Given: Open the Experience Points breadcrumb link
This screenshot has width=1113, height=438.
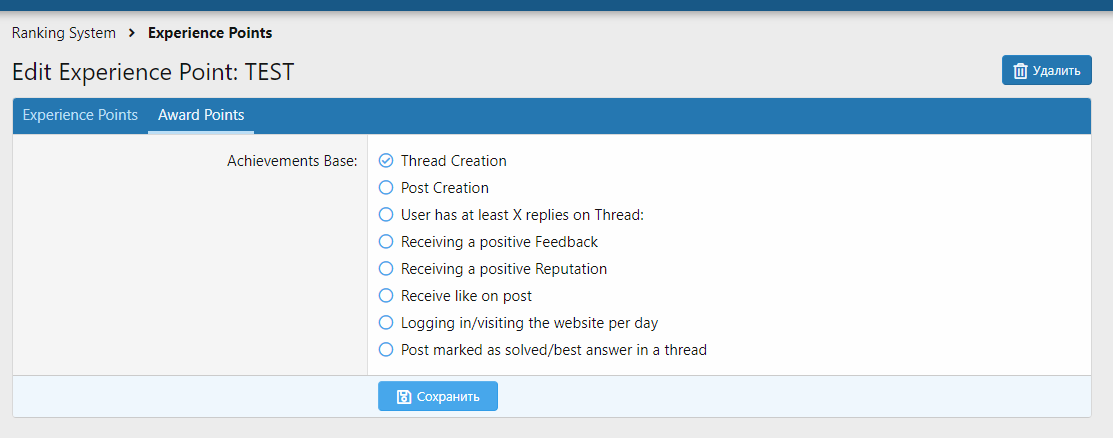Looking at the screenshot, I should (x=210, y=33).
